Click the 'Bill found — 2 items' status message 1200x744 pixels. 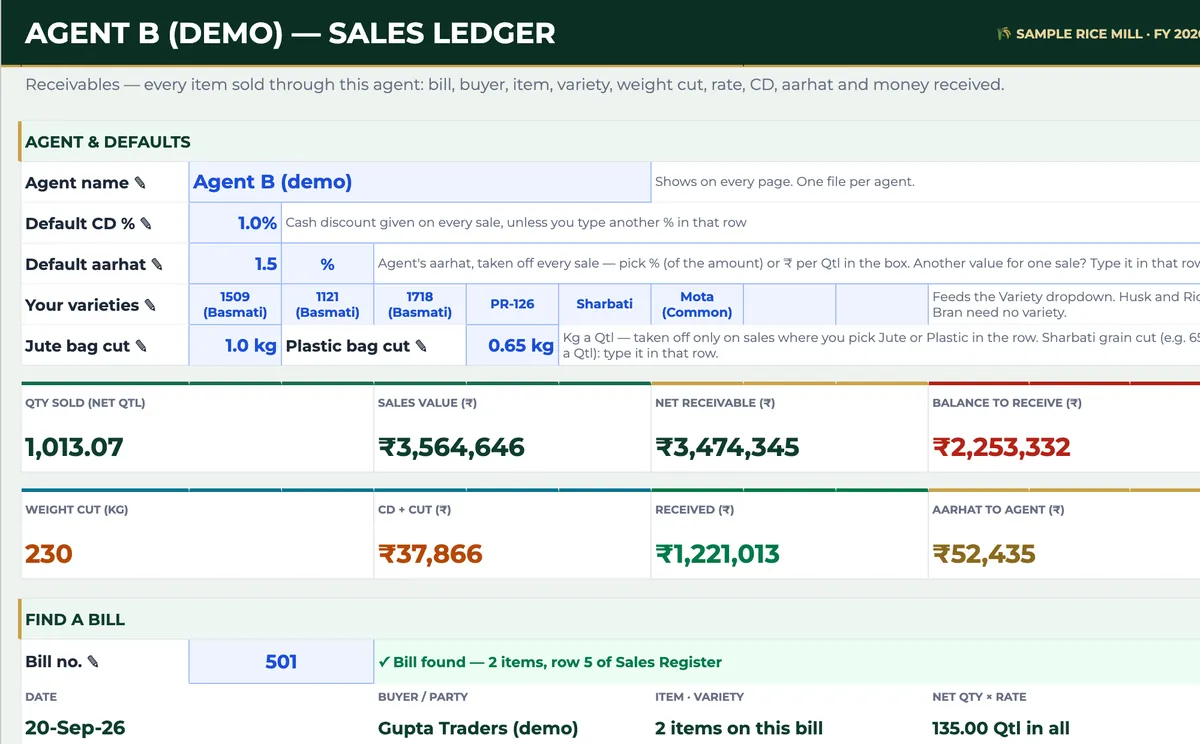pyautogui.click(x=550, y=662)
